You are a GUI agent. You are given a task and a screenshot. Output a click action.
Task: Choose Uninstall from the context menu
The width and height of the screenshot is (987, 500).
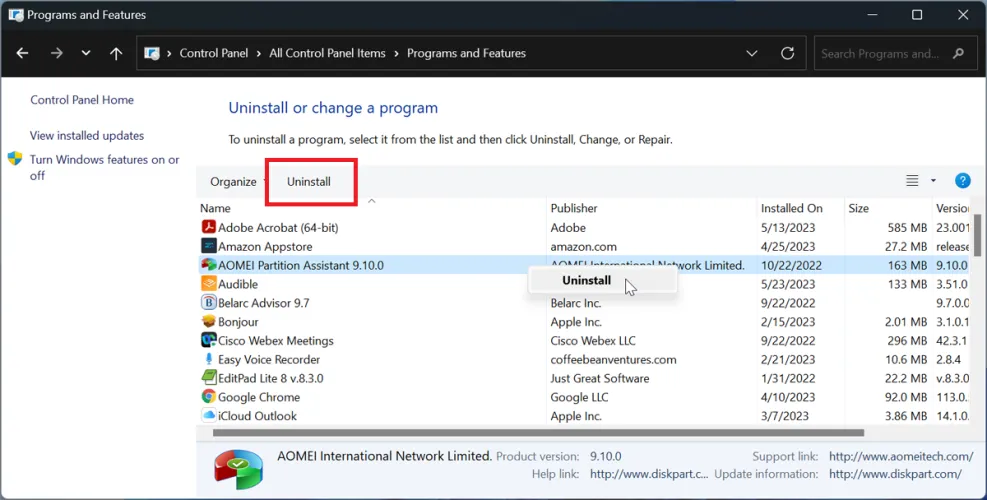[586, 281]
